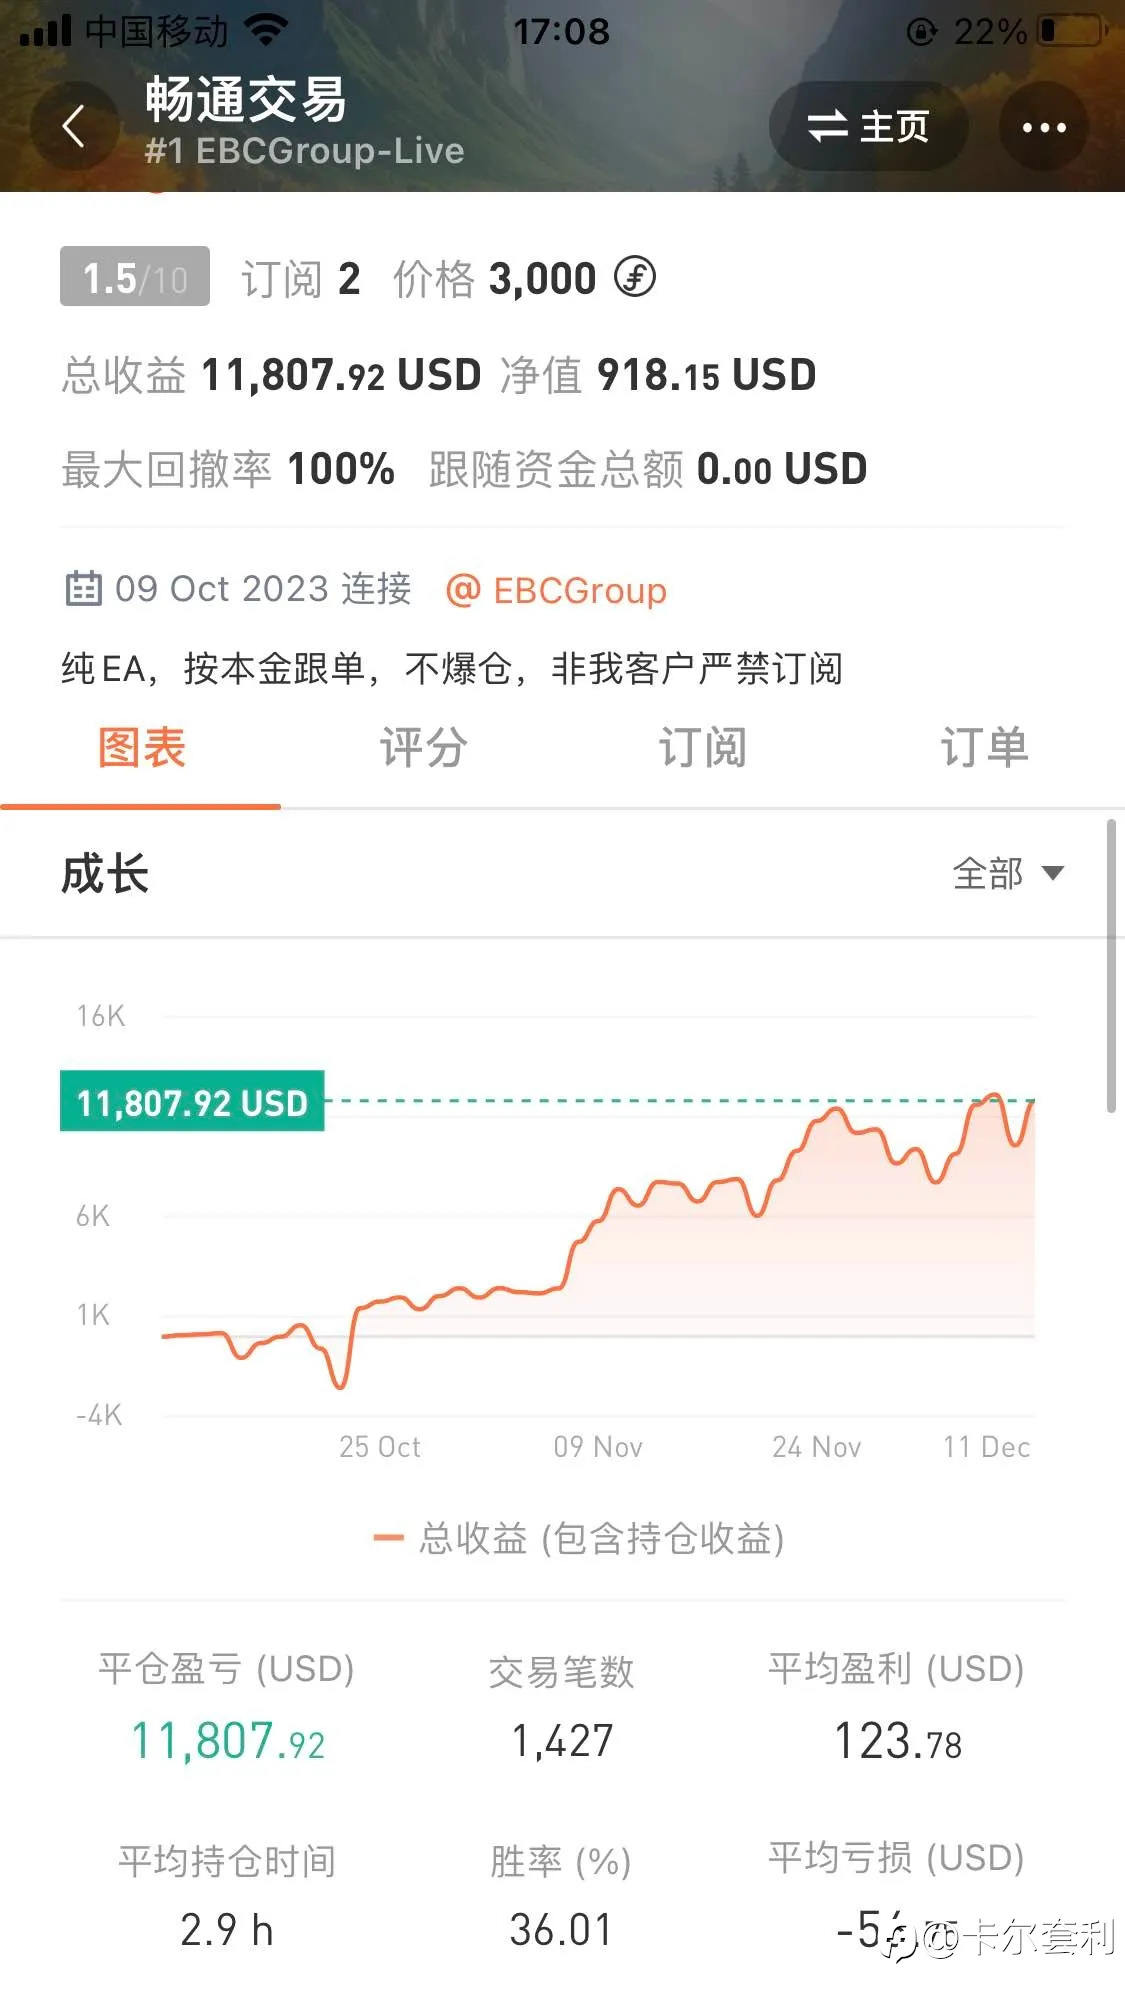Open the @ EBCGroup link
The width and height of the screenshot is (1125, 2001).
[x=556, y=590]
